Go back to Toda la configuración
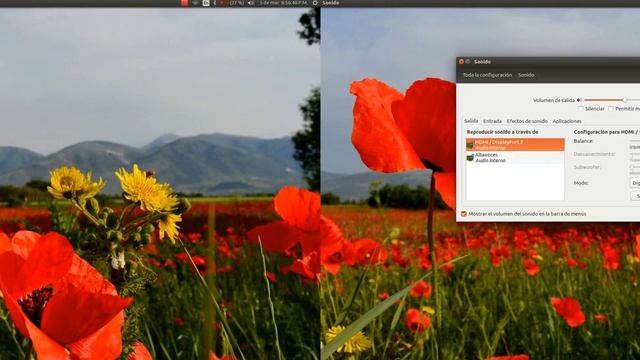This screenshot has width=640, height=360. pyautogui.click(x=487, y=75)
